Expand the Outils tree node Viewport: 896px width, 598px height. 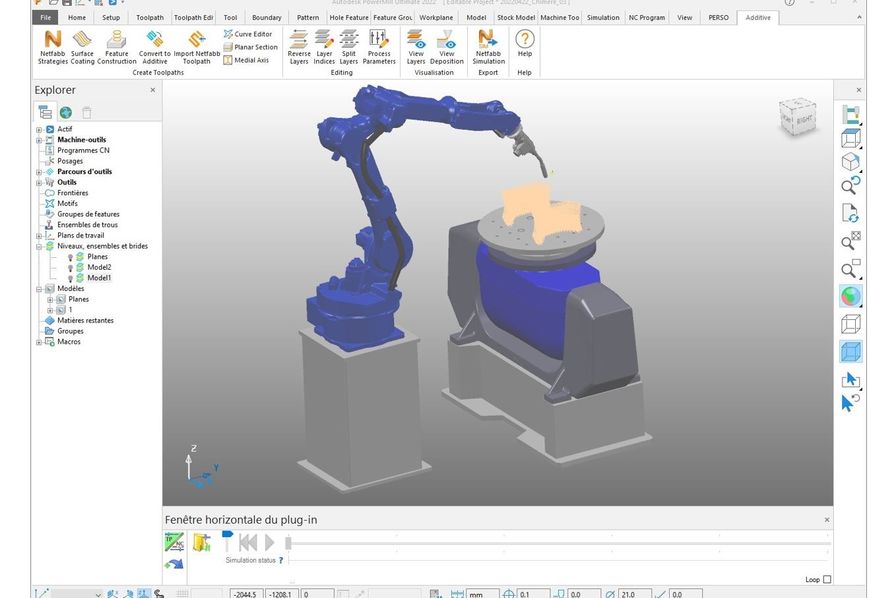[39, 183]
